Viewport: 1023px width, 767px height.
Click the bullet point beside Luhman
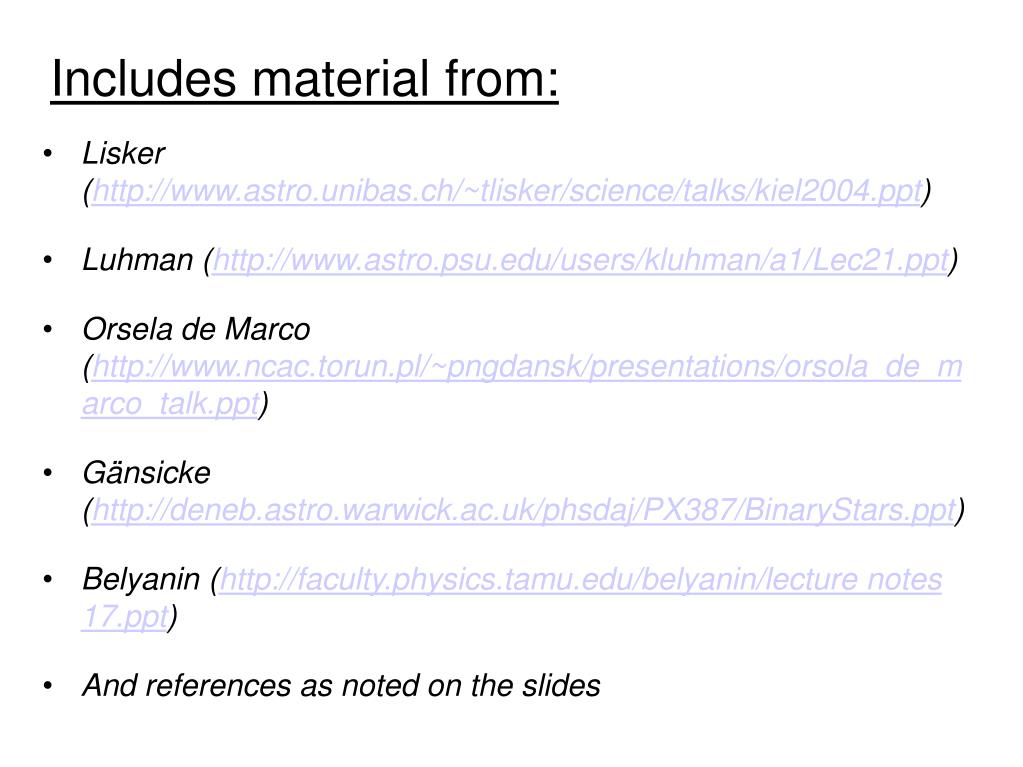pyautogui.click(x=48, y=260)
